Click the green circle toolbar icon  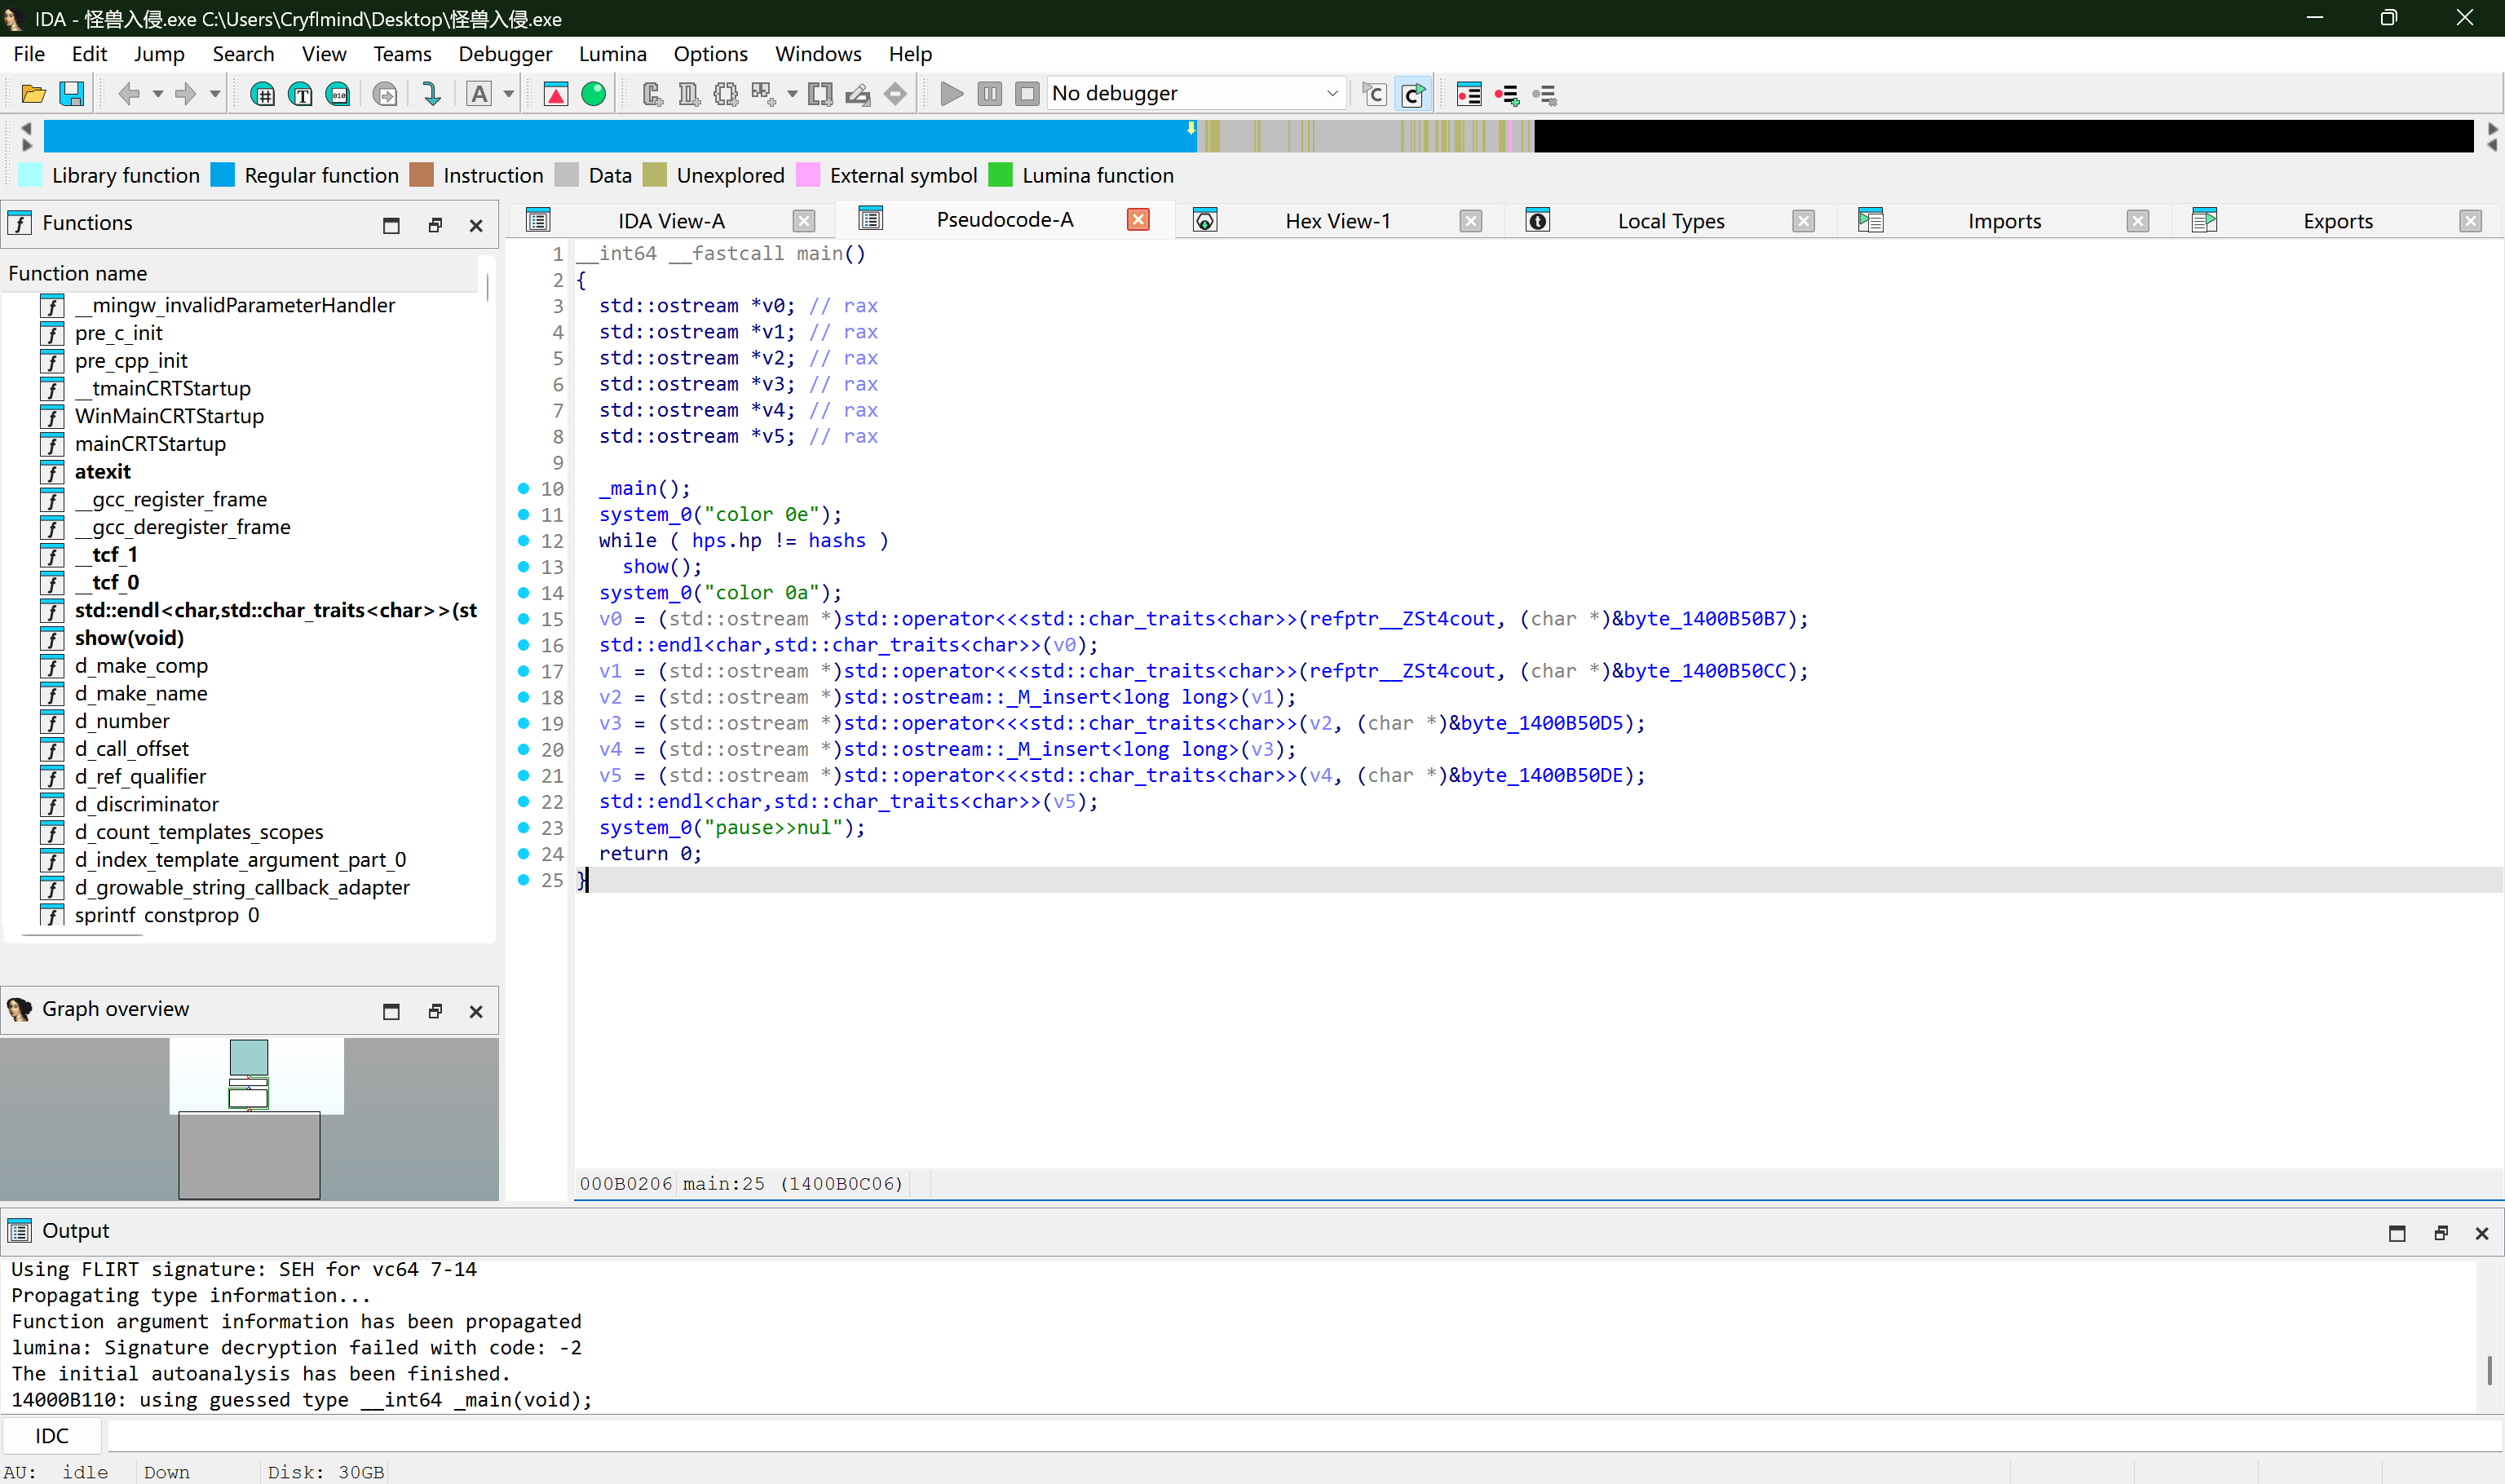[593, 94]
